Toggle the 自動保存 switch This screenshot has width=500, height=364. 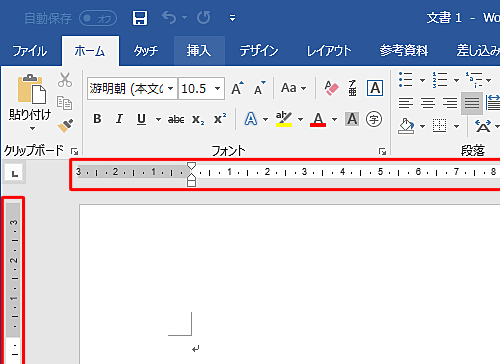(98, 18)
